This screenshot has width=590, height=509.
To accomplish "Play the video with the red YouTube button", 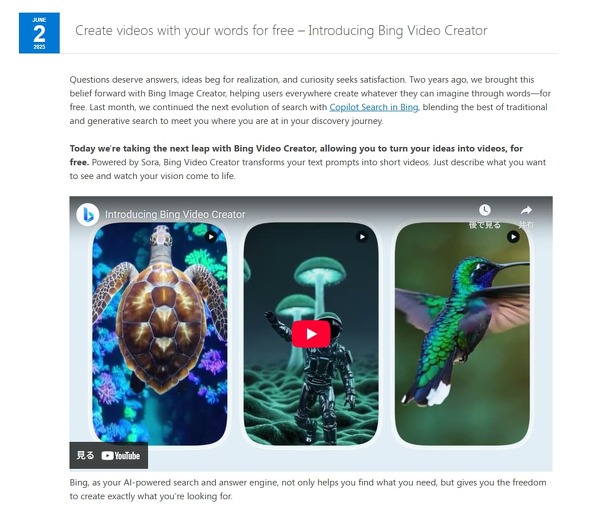I will coord(311,334).
